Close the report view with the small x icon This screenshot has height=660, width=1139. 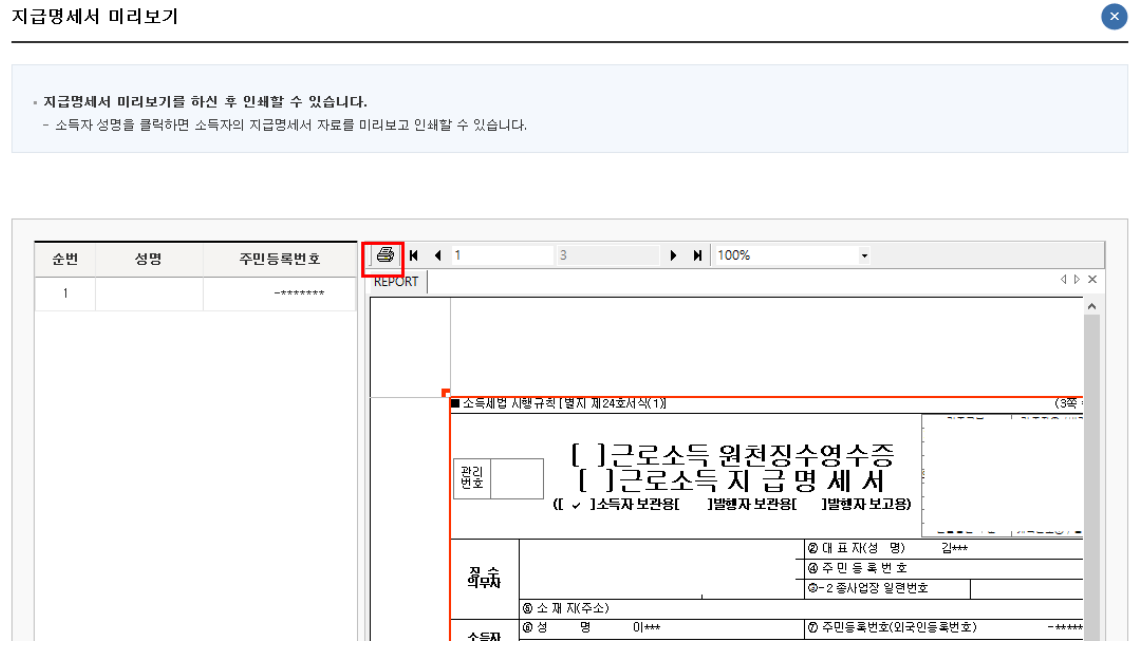point(1091,279)
